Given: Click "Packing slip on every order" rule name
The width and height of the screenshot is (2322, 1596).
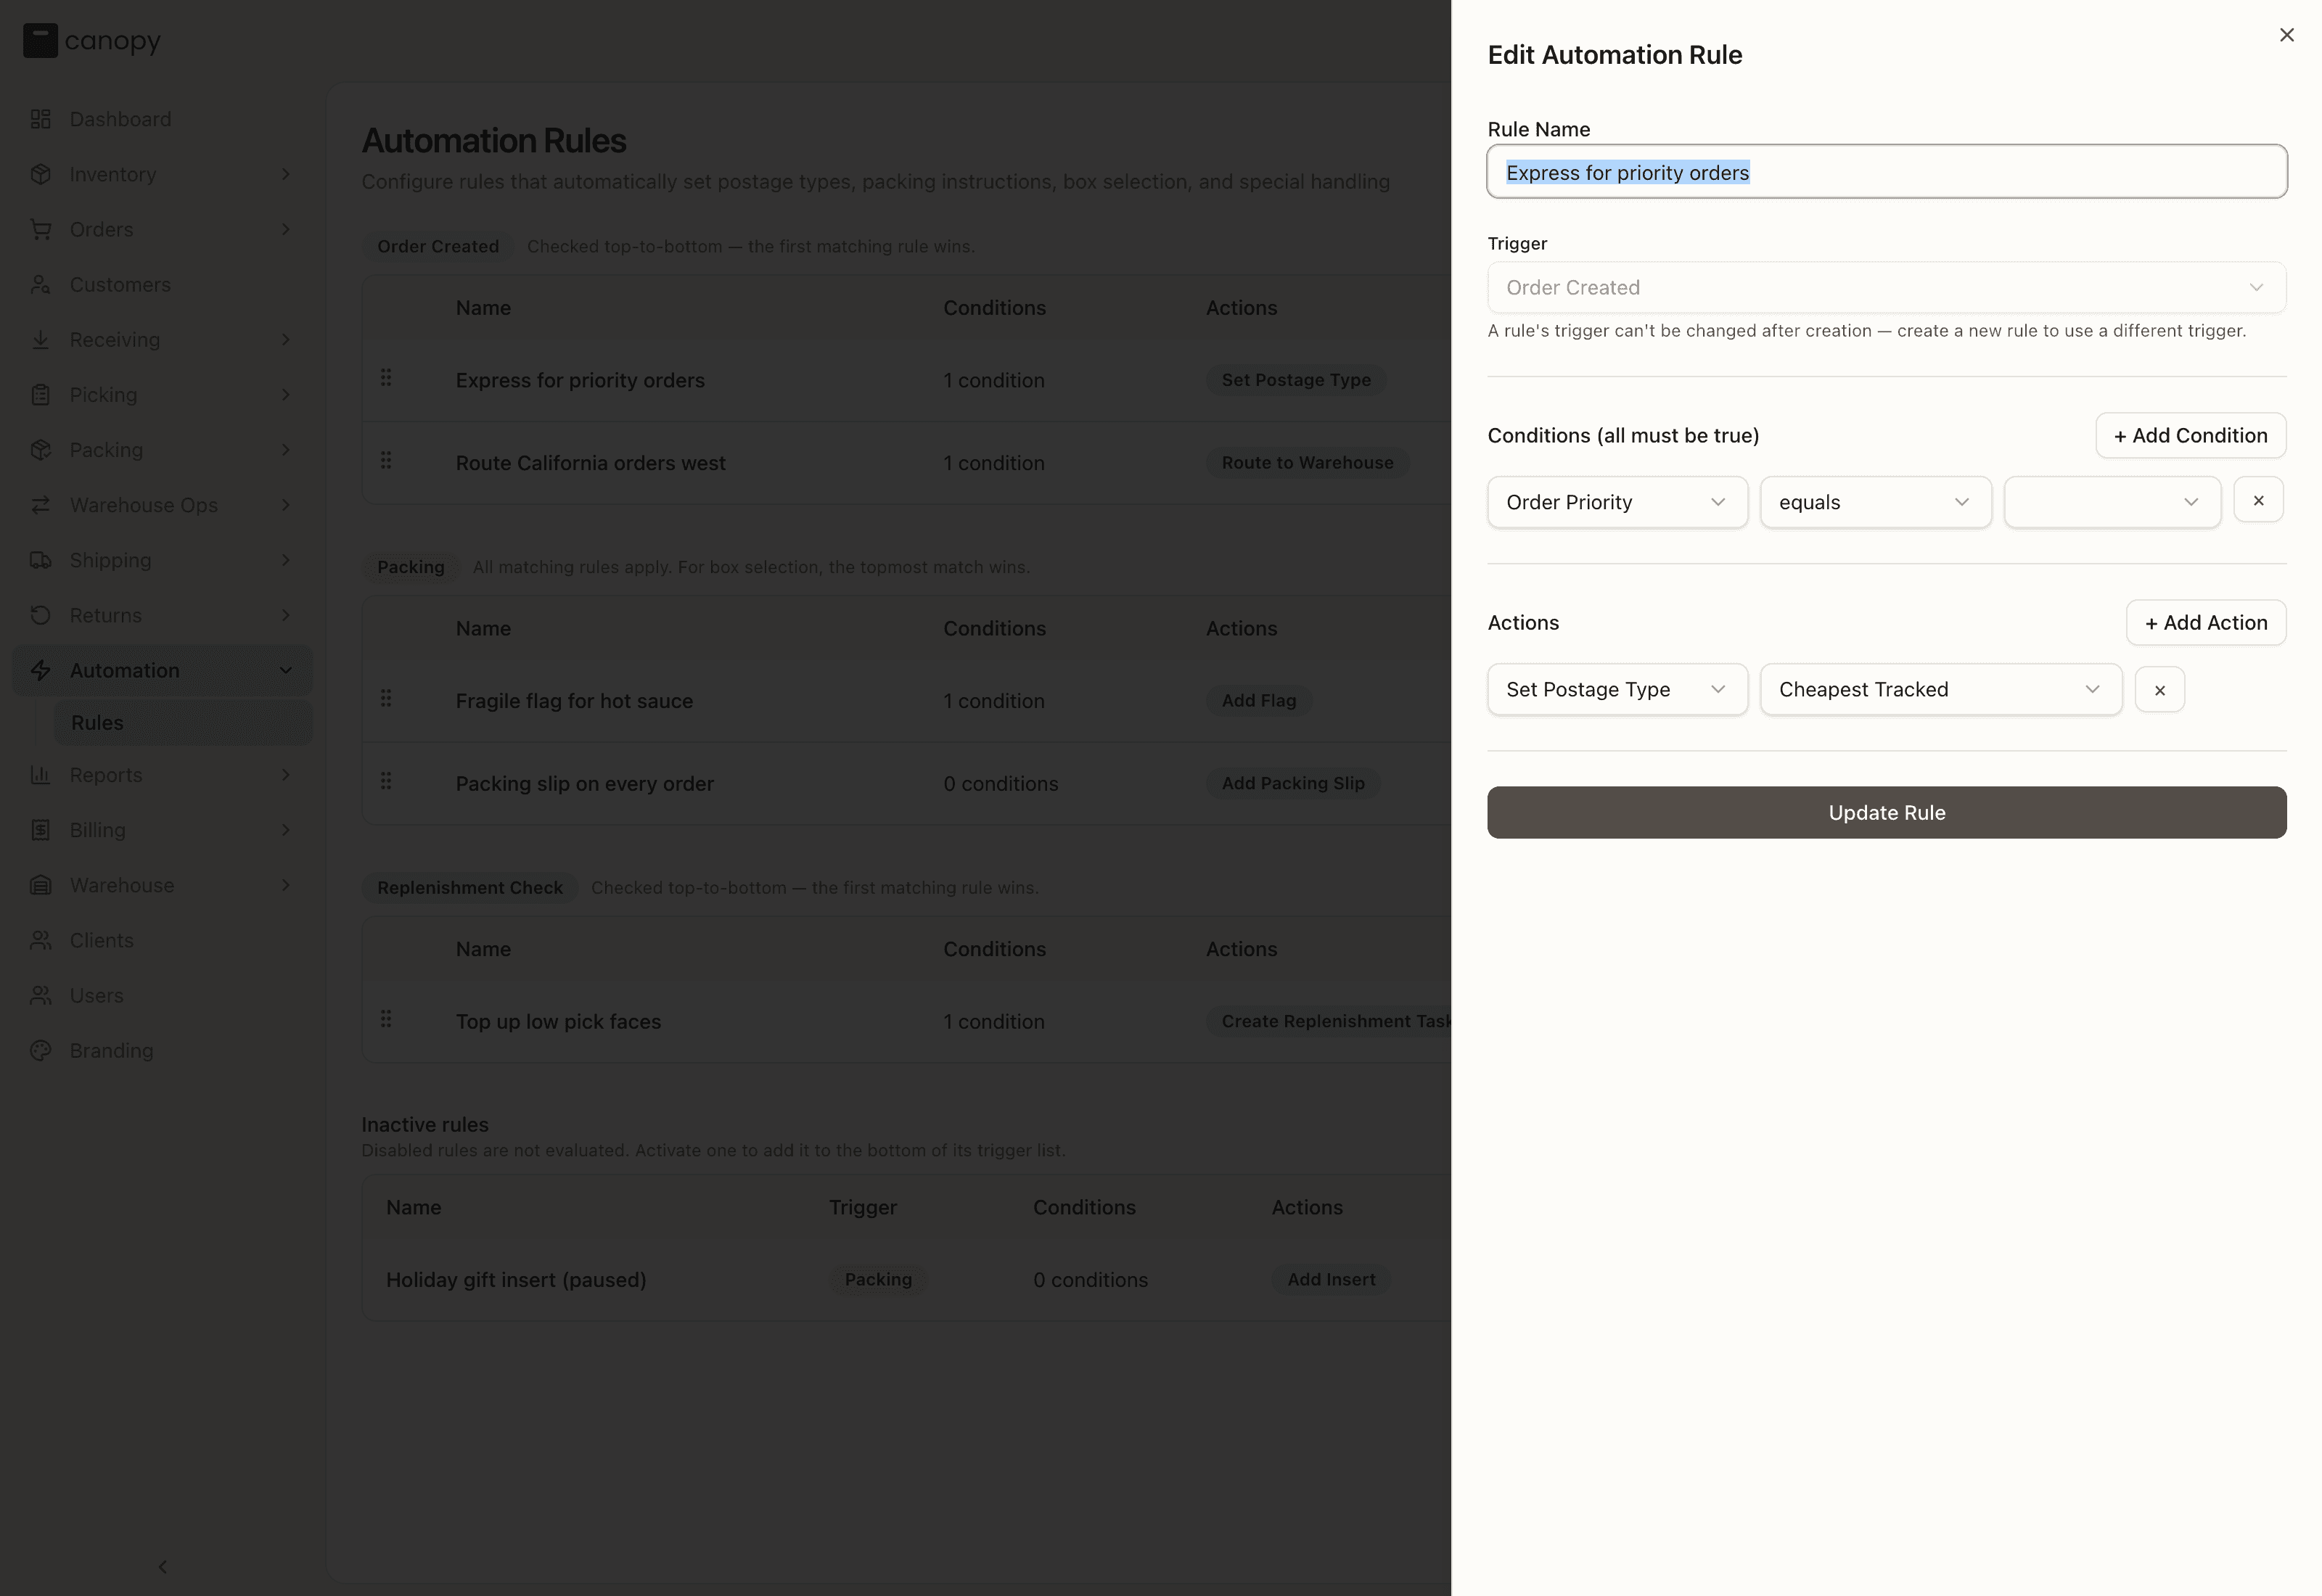Looking at the screenshot, I should tap(585, 784).
